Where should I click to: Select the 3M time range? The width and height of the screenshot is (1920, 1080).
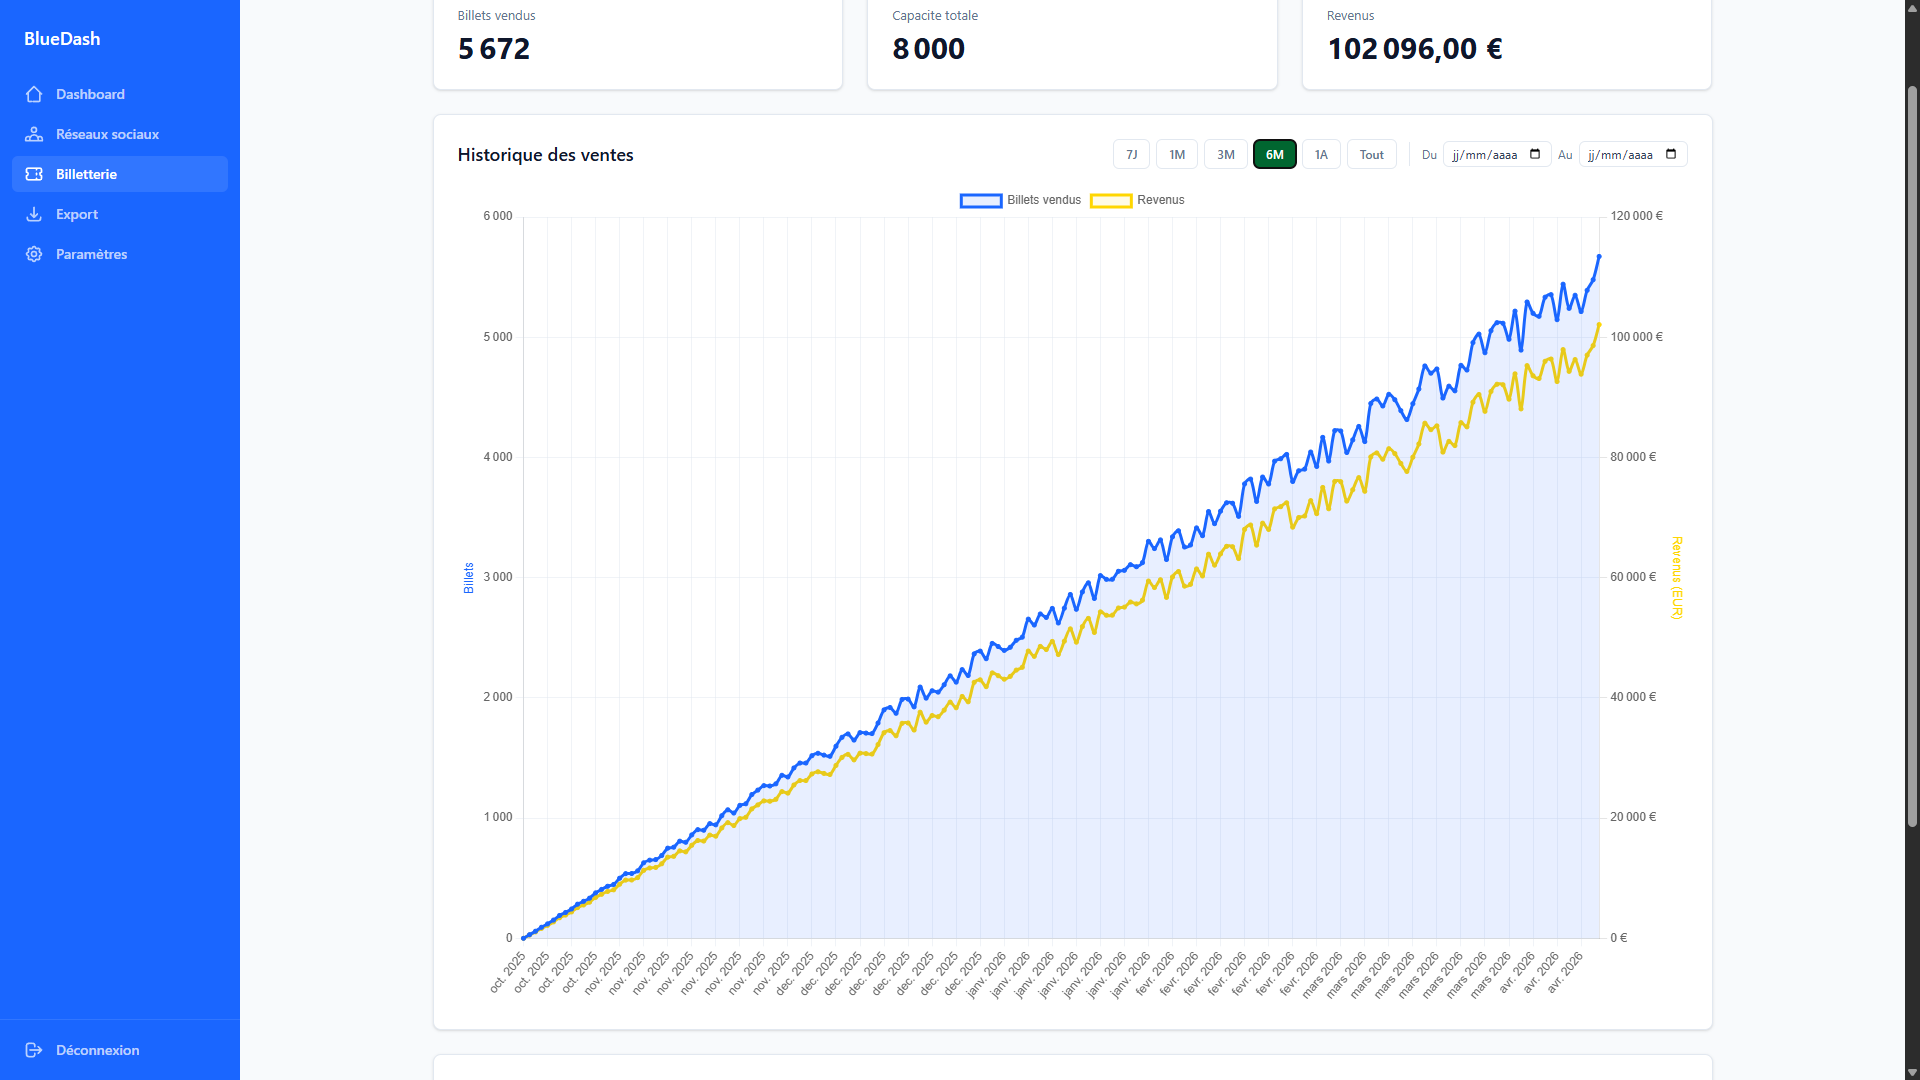(1226, 154)
